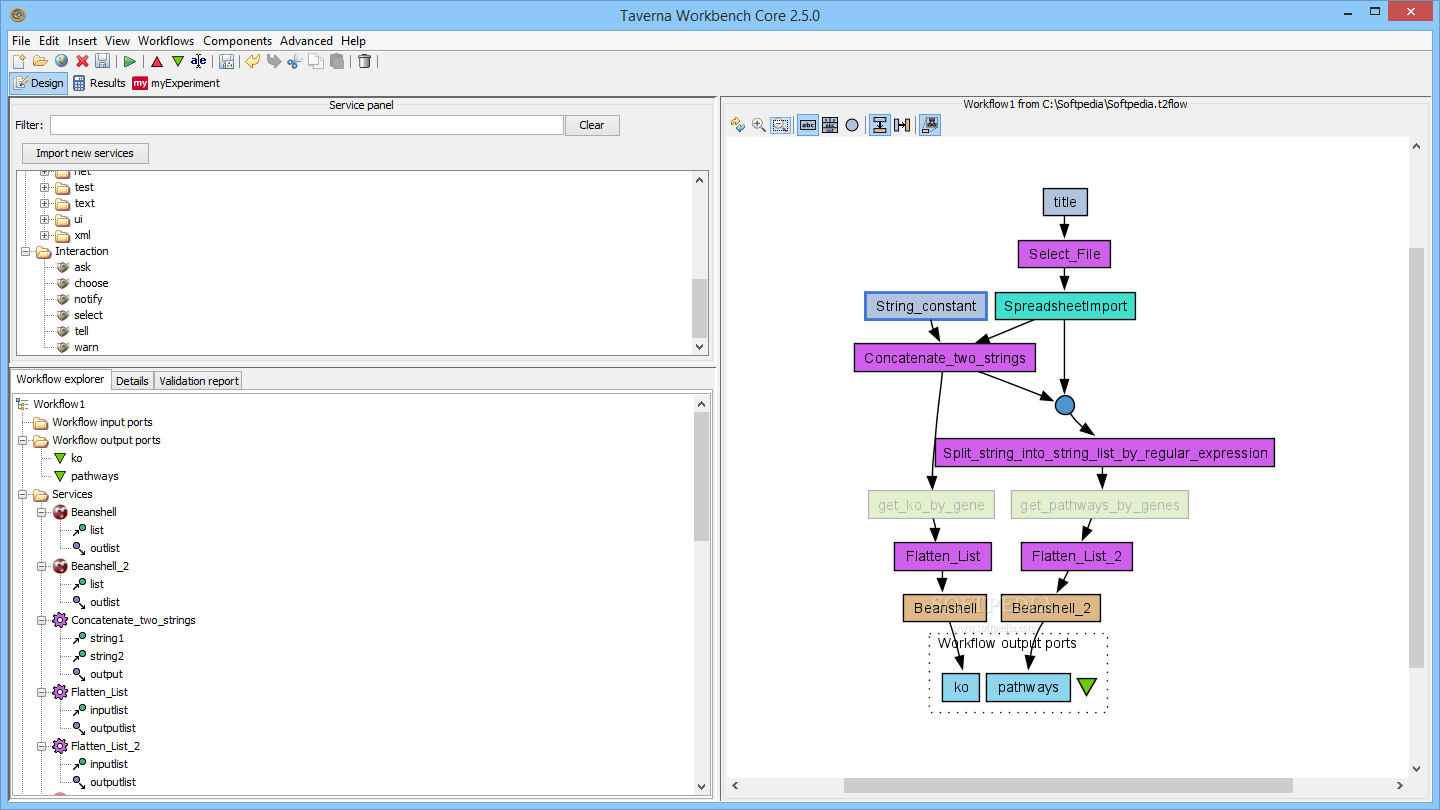Click the zoom out magnifier in the diagram toolbar

tap(780, 125)
